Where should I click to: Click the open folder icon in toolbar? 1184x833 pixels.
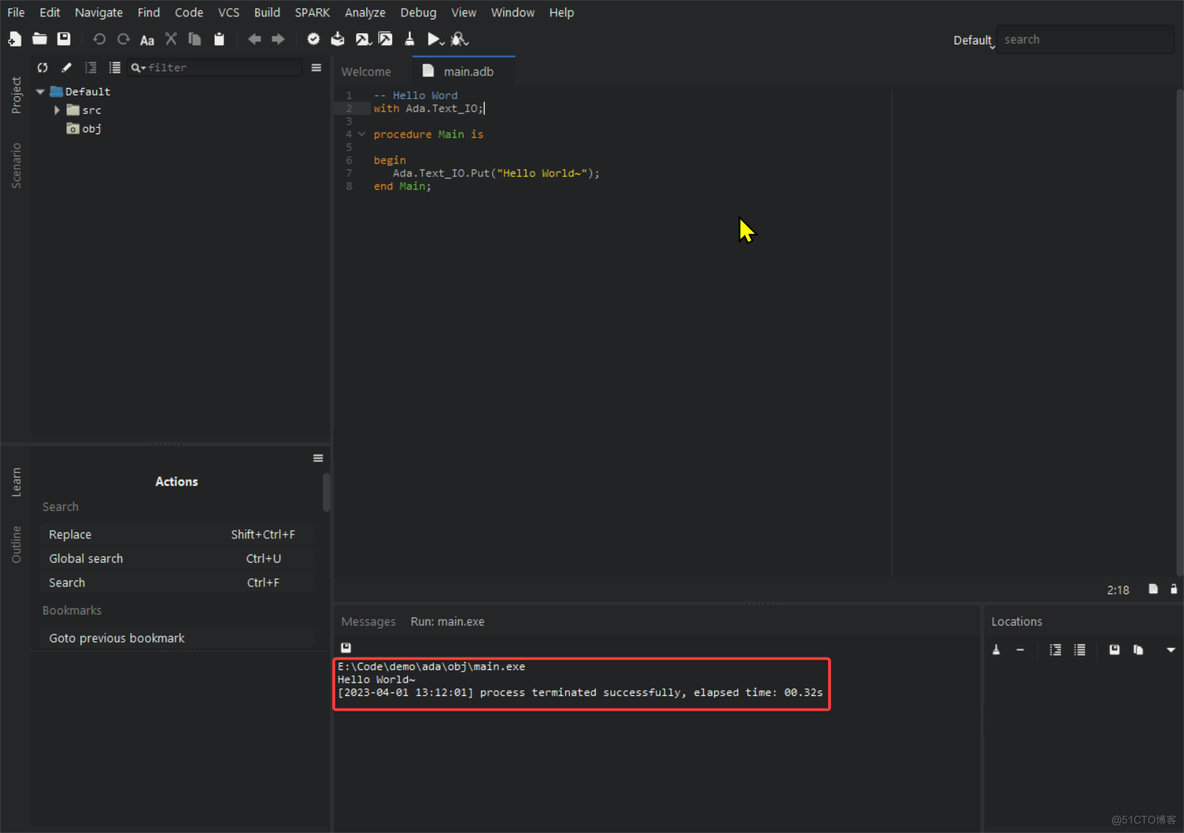[x=40, y=39]
